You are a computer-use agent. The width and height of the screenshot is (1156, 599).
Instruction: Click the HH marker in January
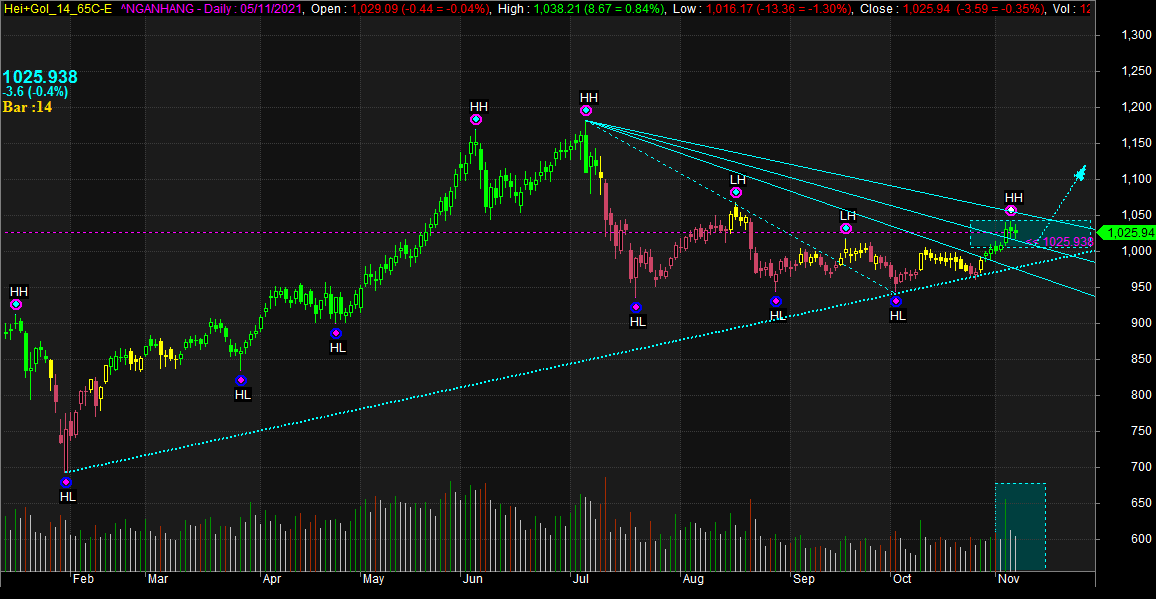pos(16,304)
